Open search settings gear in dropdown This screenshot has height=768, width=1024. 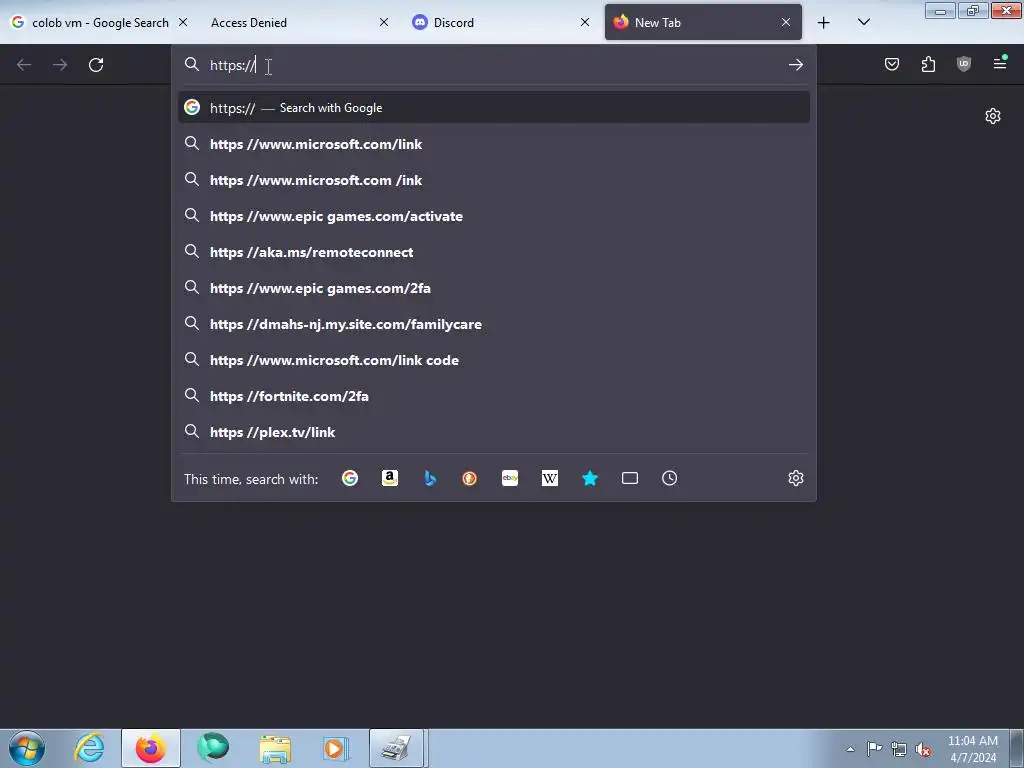tap(795, 478)
